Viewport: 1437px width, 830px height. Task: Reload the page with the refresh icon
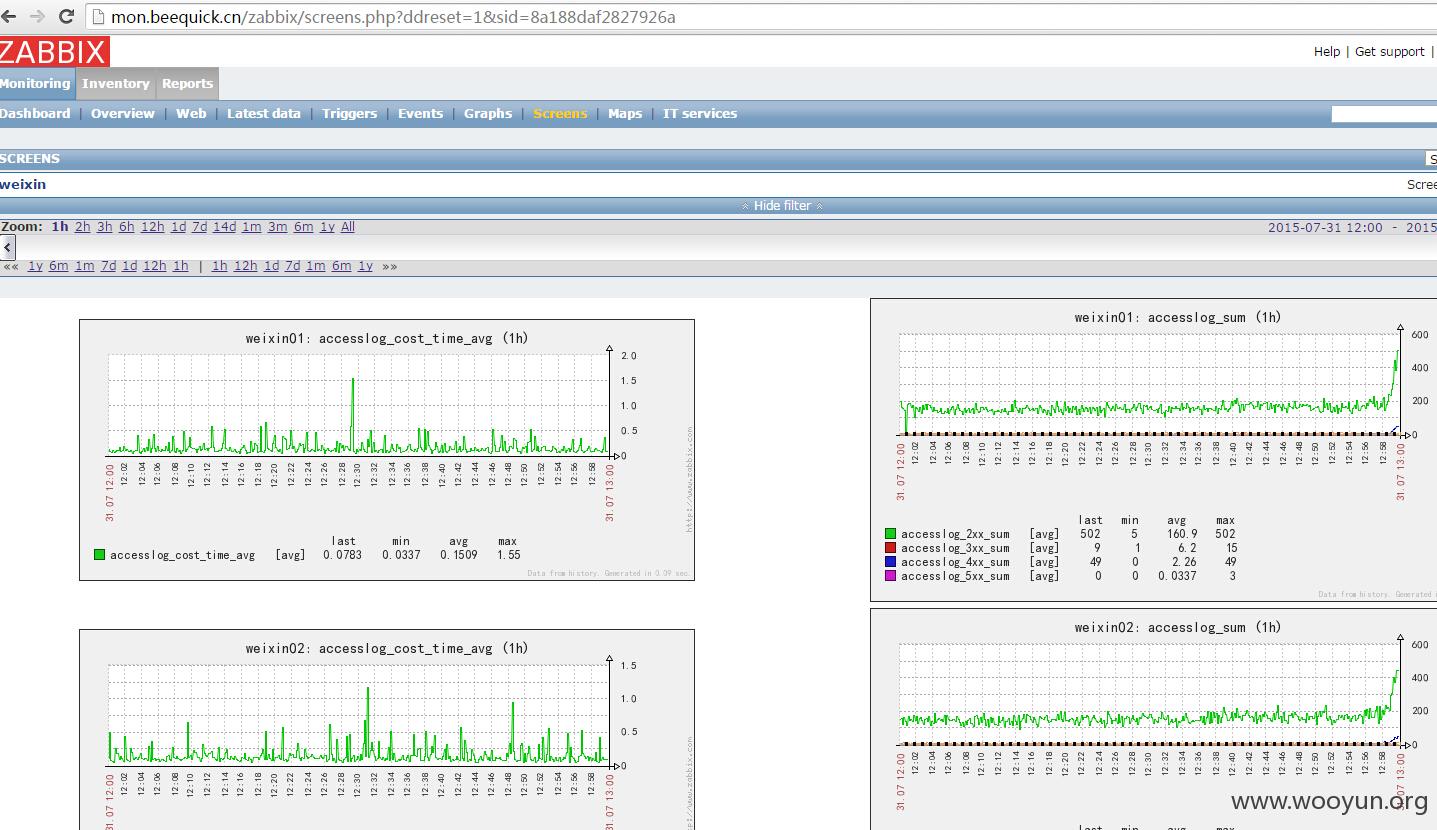67,17
